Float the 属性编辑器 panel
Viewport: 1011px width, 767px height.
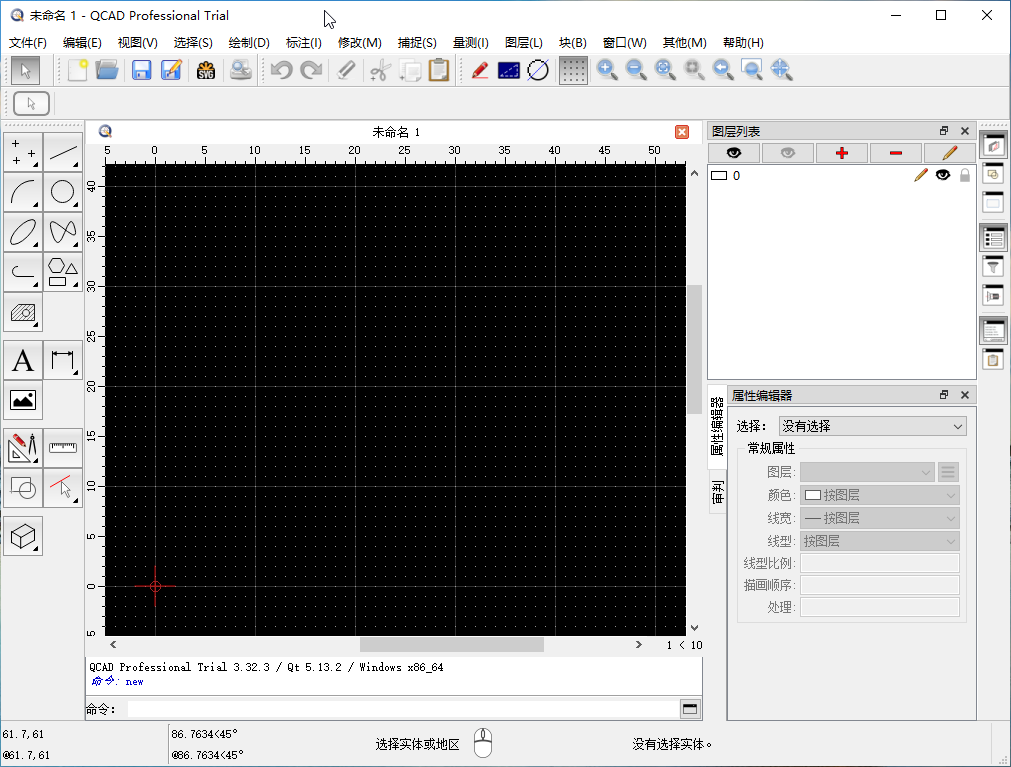point(944,394)
